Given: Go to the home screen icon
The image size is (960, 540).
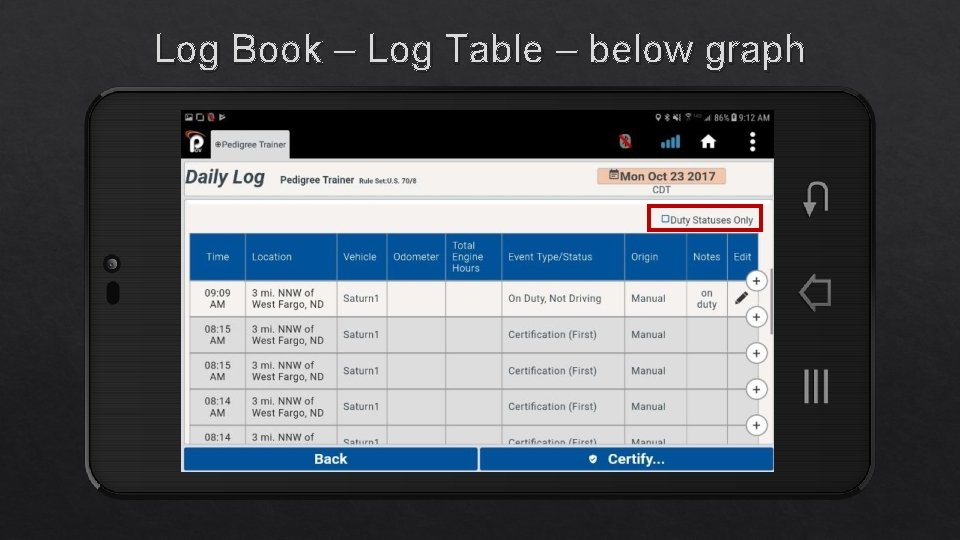Looking at the screenshot, I should tap(708, 142).
